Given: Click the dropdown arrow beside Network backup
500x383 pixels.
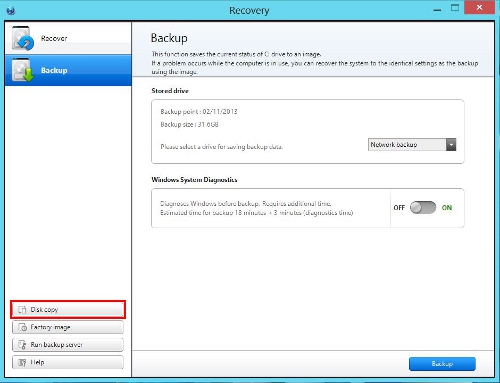Looking at the screenshot, I should (x=451, y=145).
